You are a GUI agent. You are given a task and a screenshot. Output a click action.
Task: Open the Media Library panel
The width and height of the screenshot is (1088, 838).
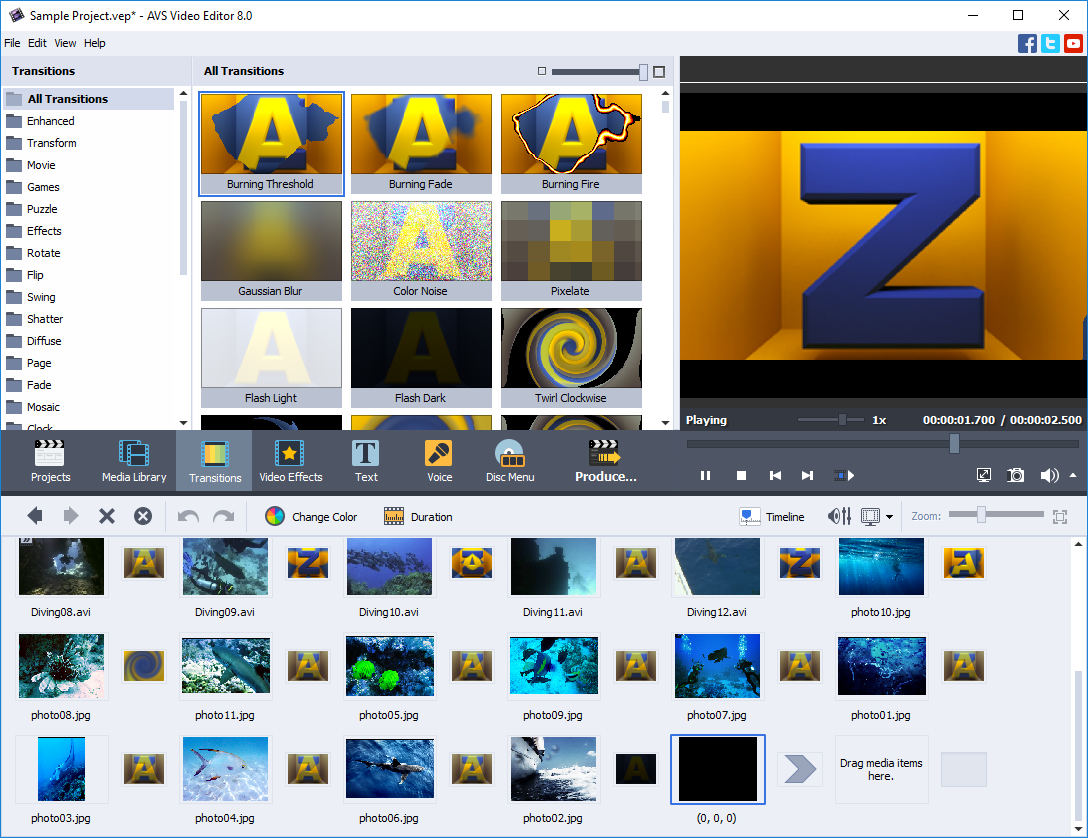(x=133, y=459)
